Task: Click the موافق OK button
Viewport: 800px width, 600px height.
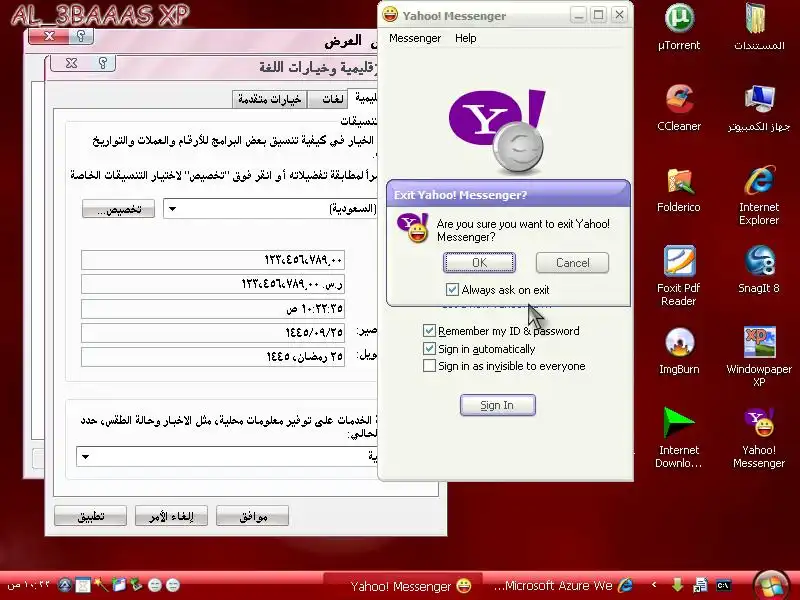Action: (x=253, y=516)
